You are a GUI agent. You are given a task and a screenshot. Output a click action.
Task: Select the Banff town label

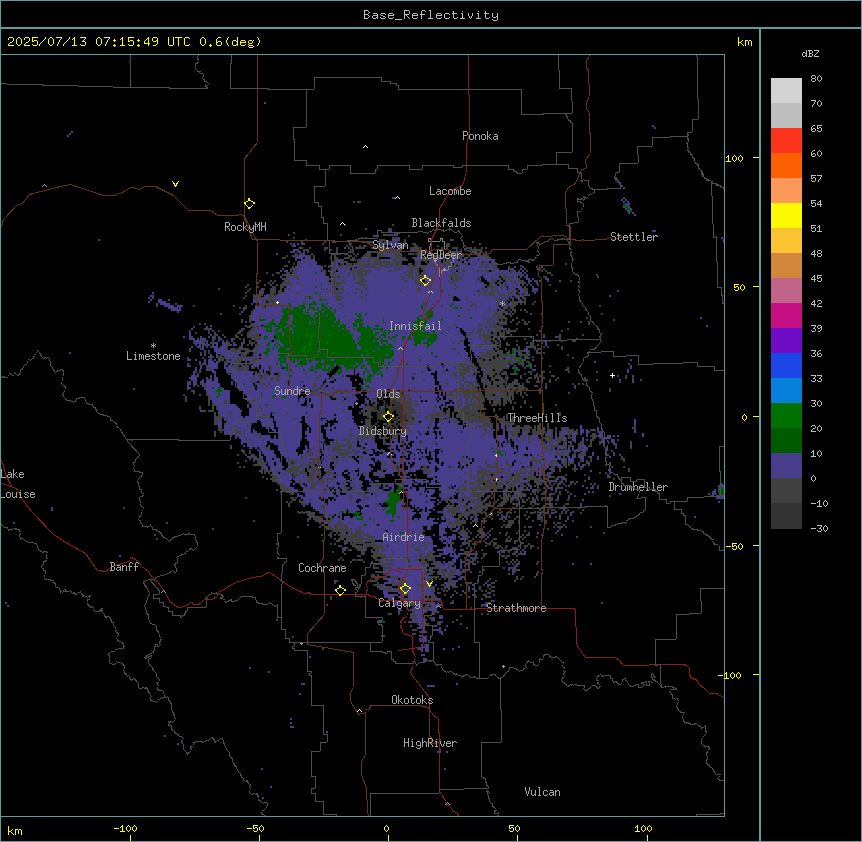(x=124, y=567)
